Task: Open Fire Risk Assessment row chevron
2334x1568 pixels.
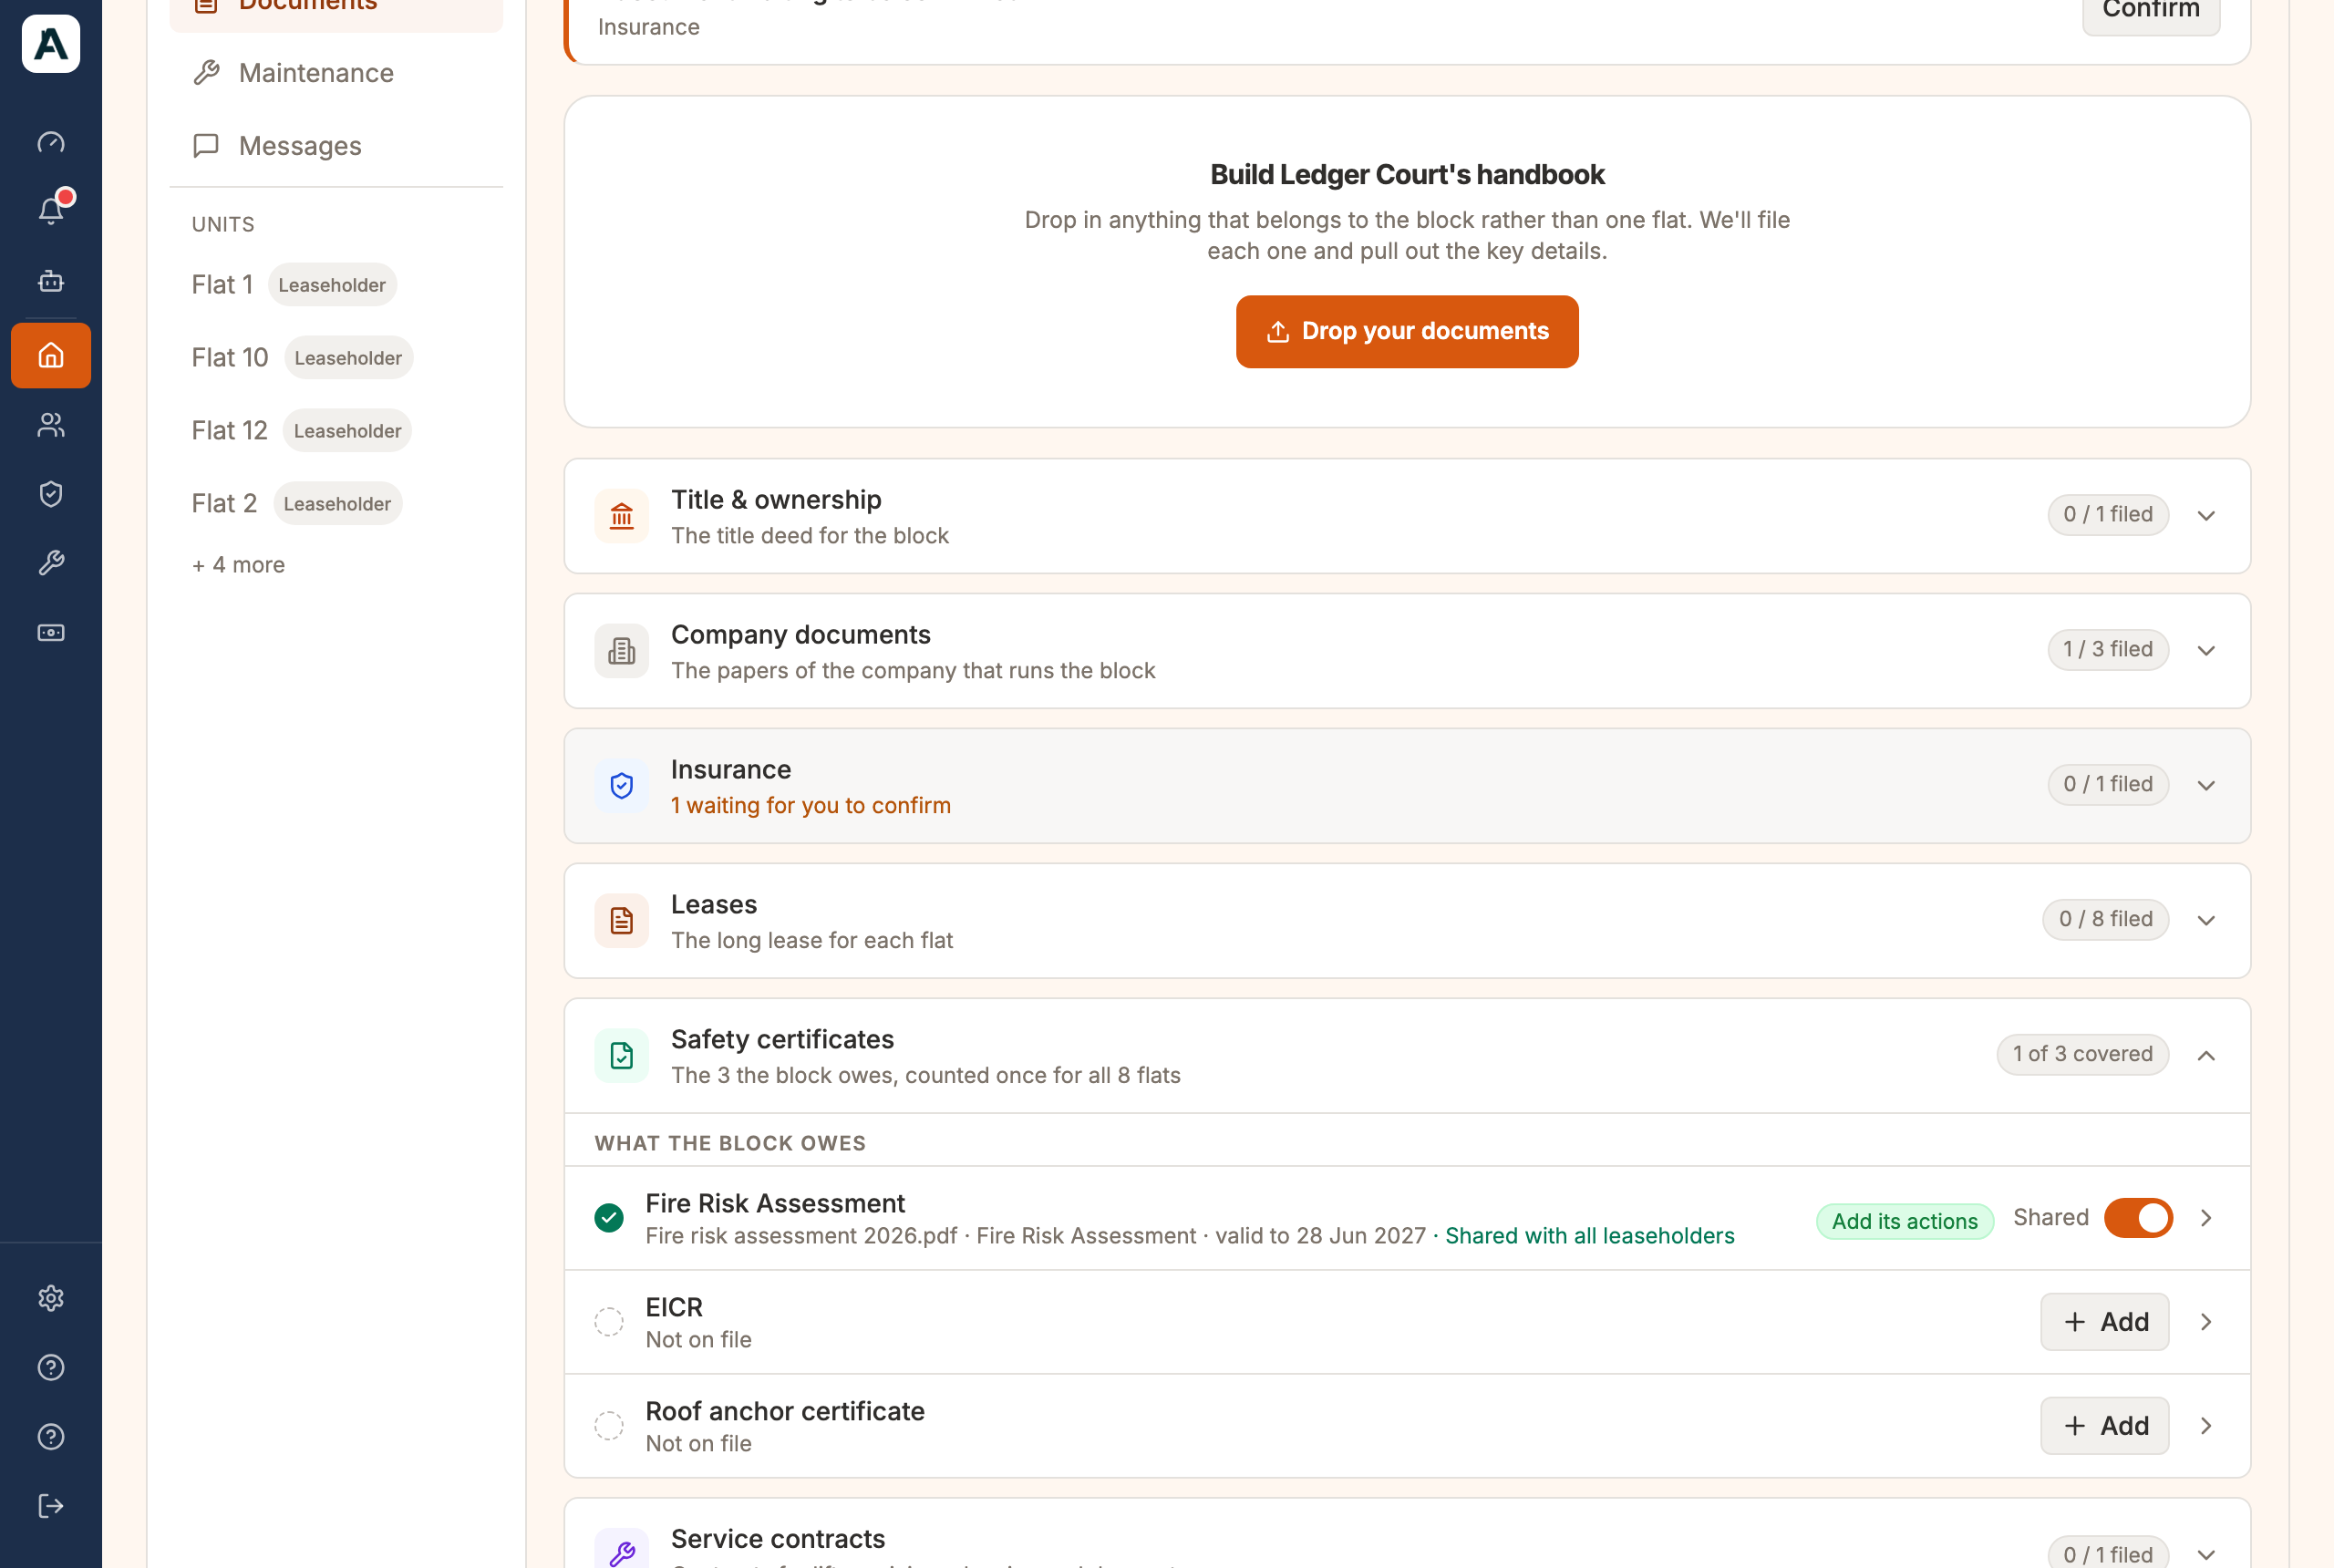Action: [2206, 1218]
